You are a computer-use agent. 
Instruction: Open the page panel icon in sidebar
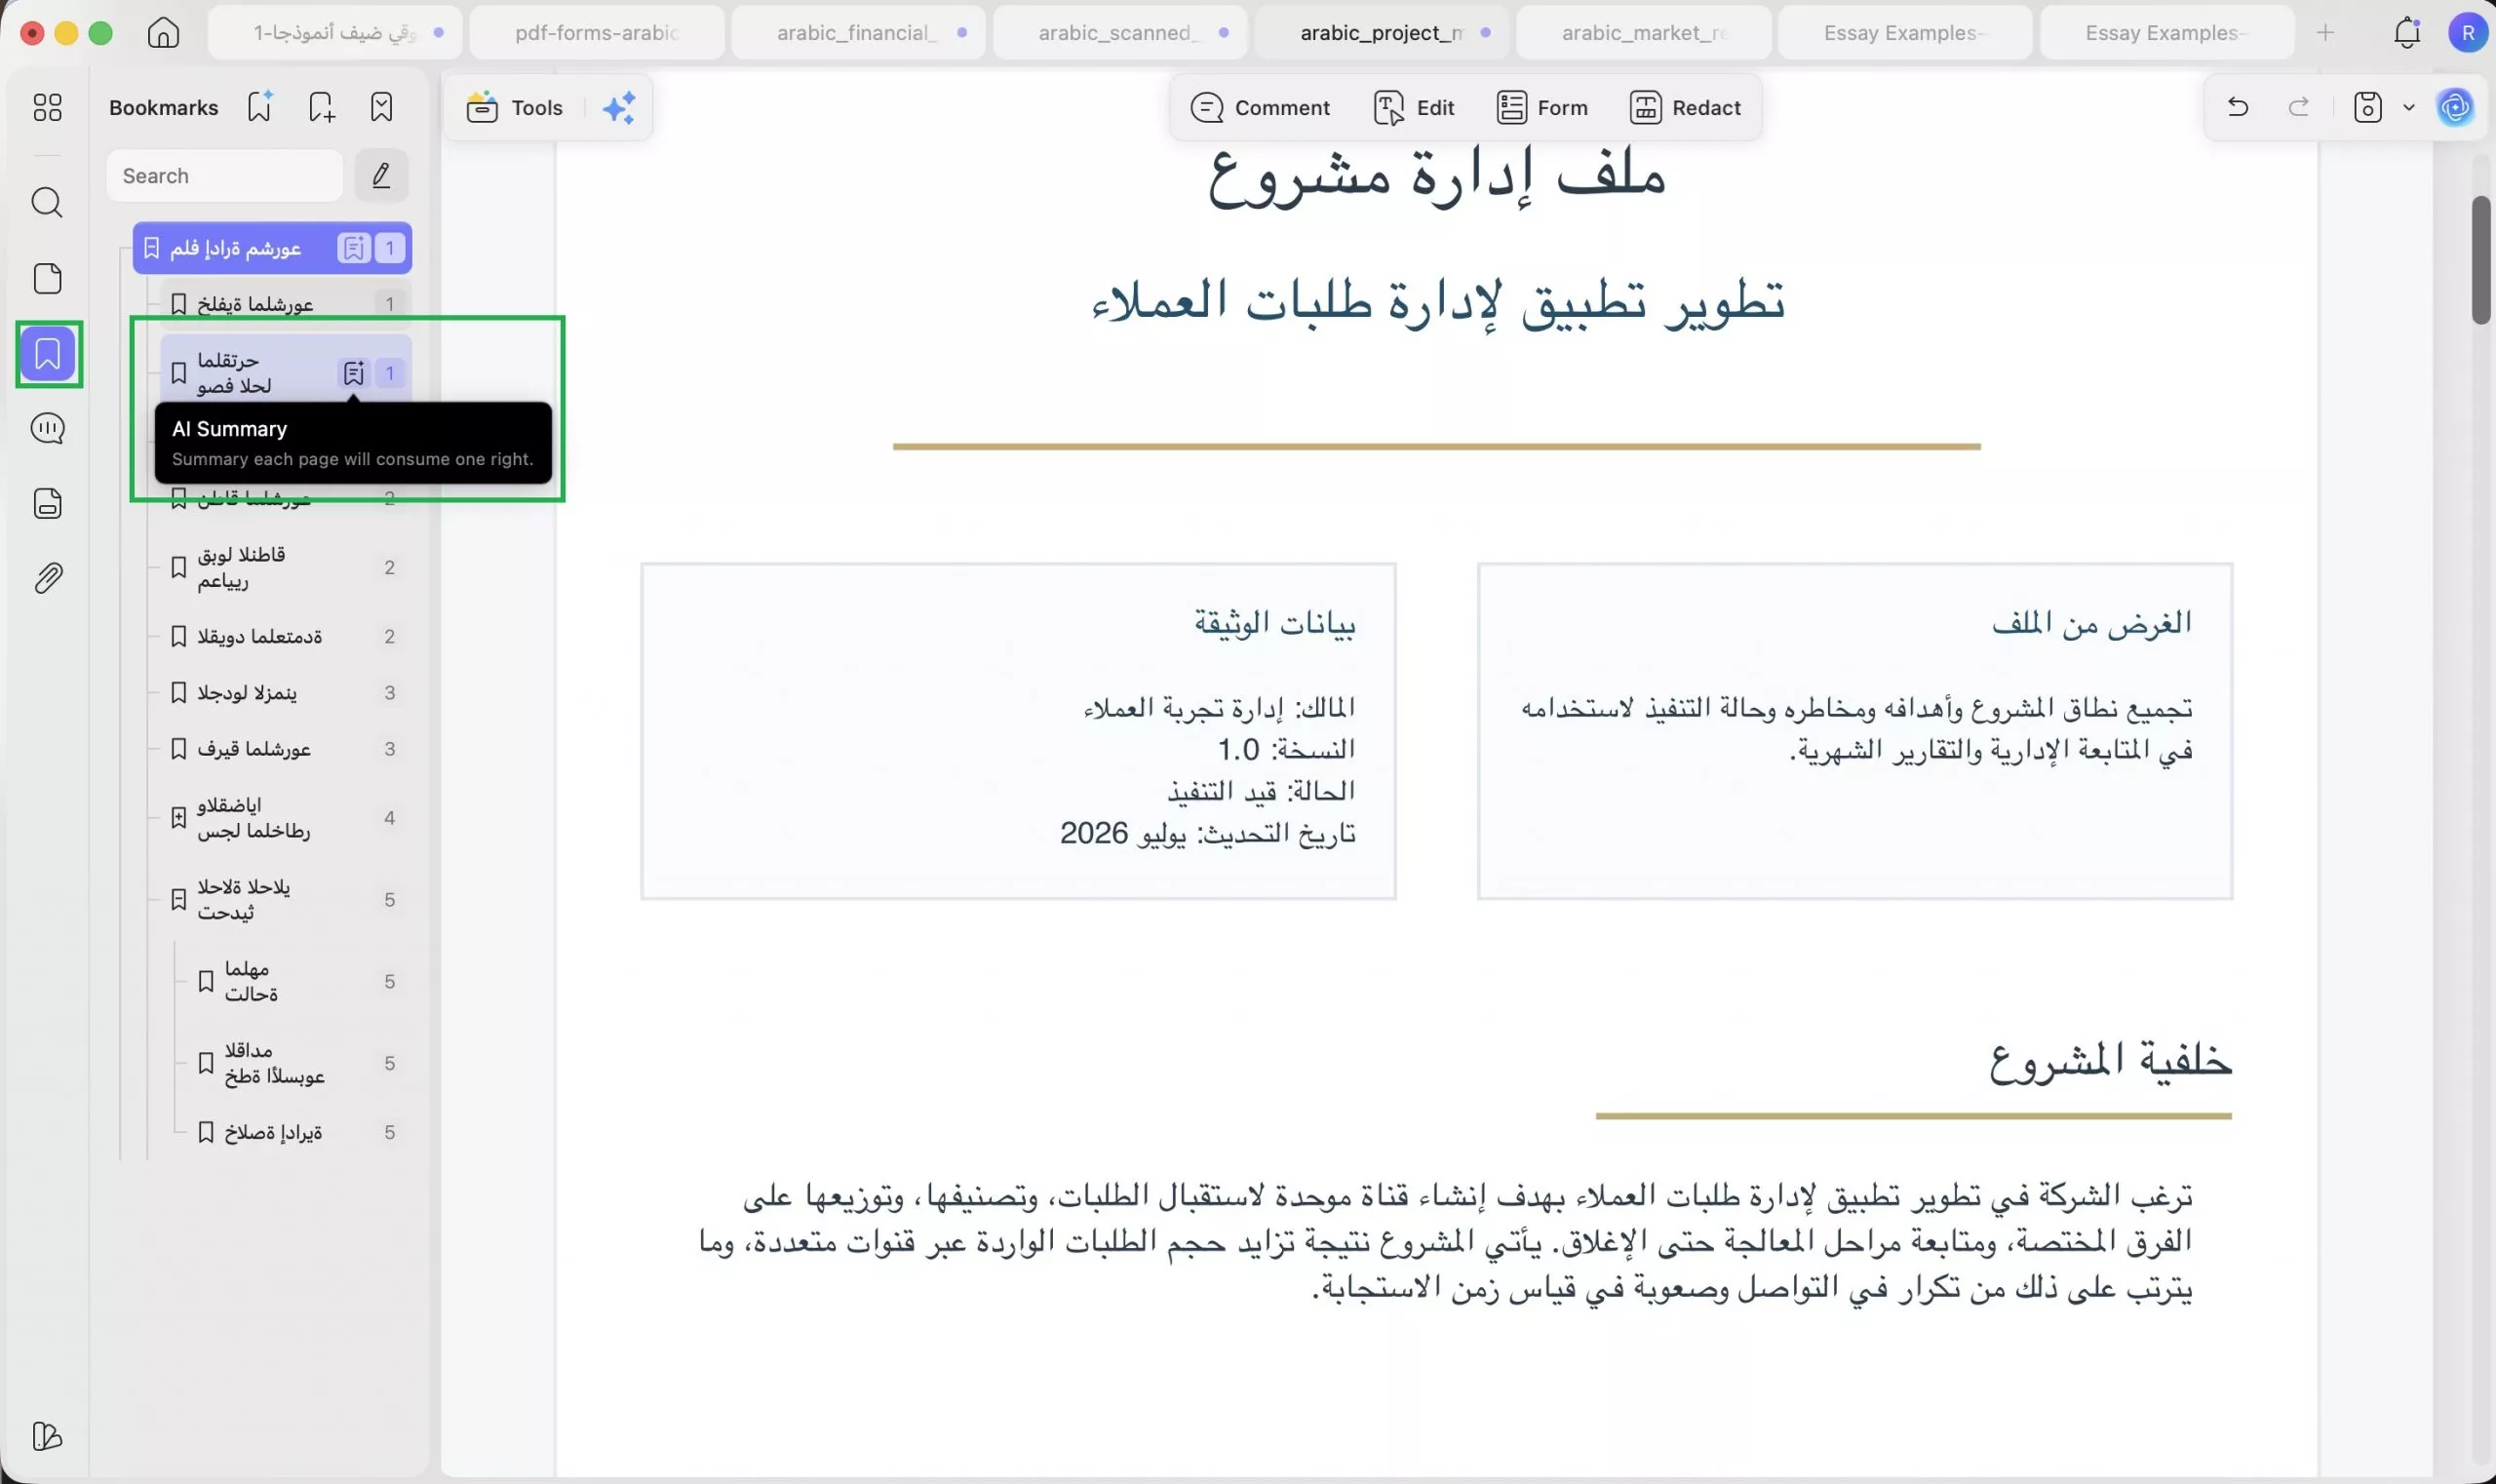click(47, 278)
